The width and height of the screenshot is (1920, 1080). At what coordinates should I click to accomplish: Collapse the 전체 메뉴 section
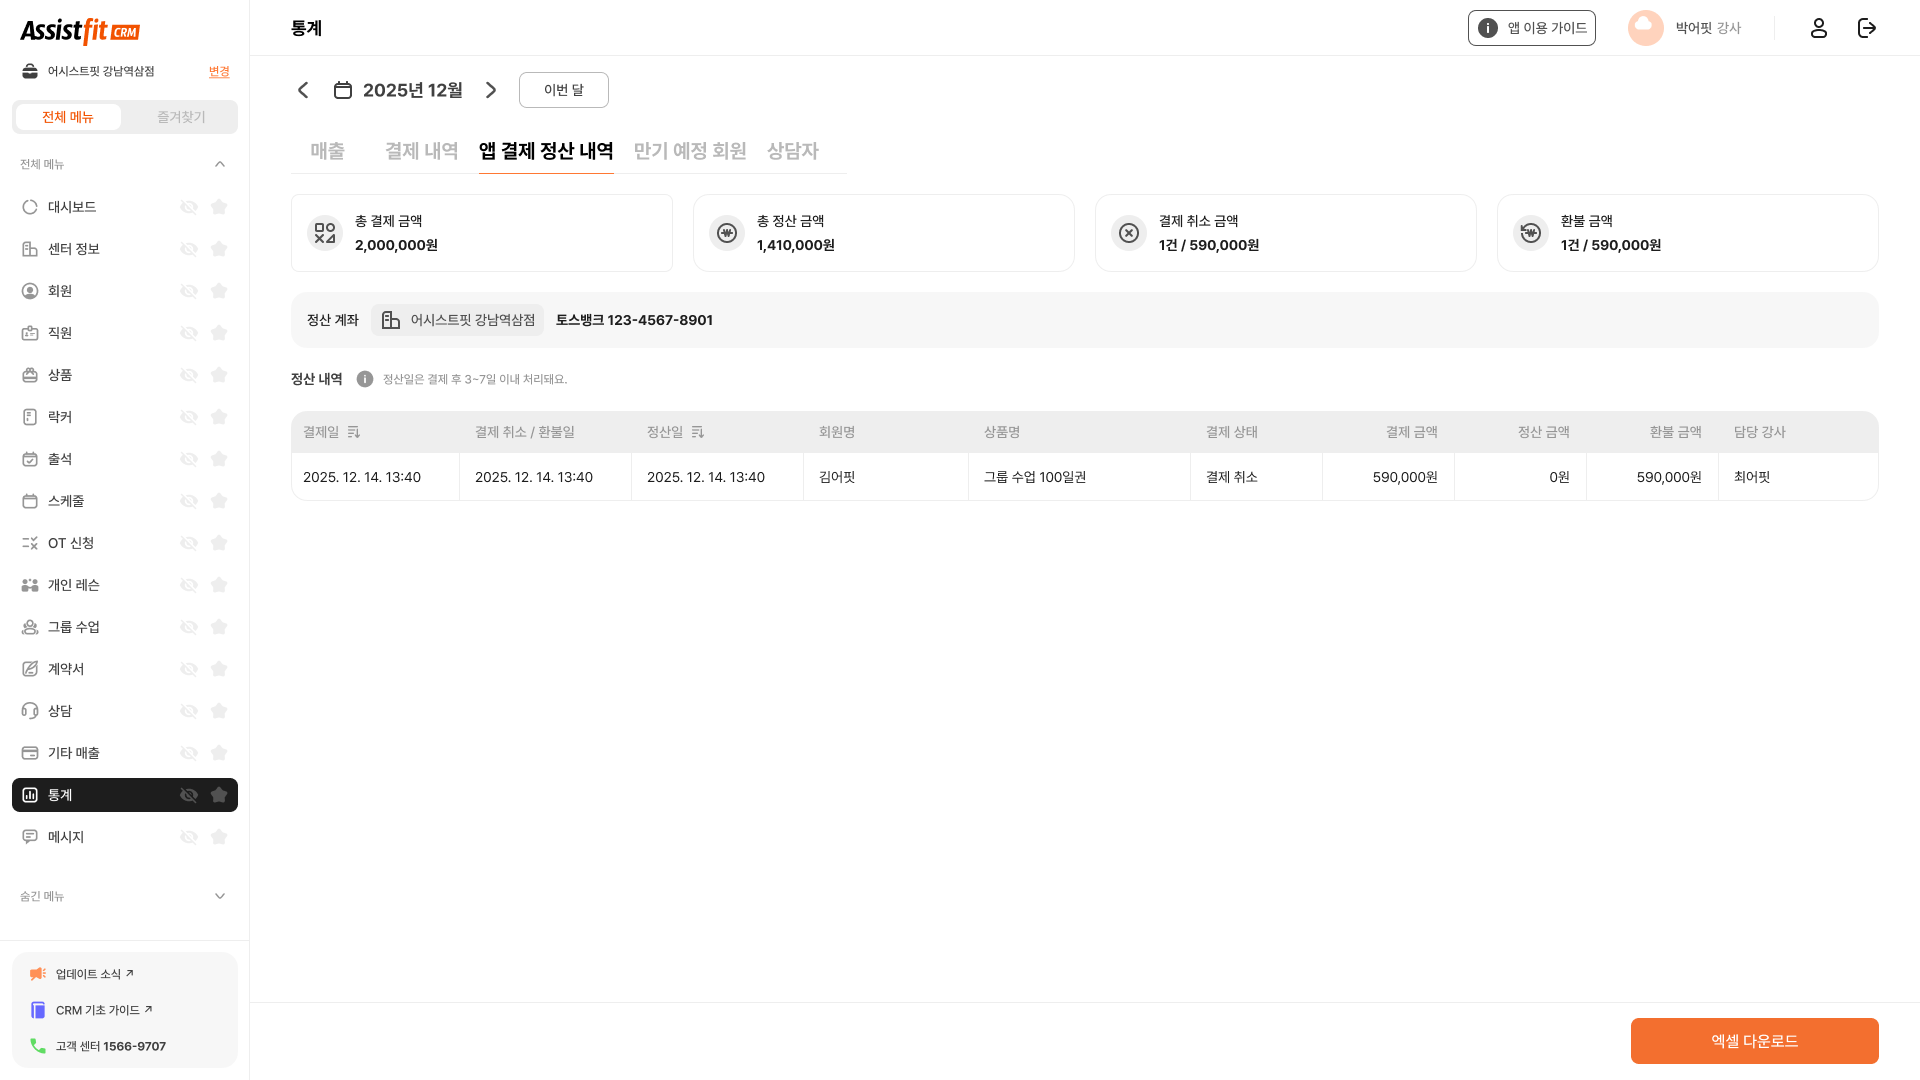[219, 164]
